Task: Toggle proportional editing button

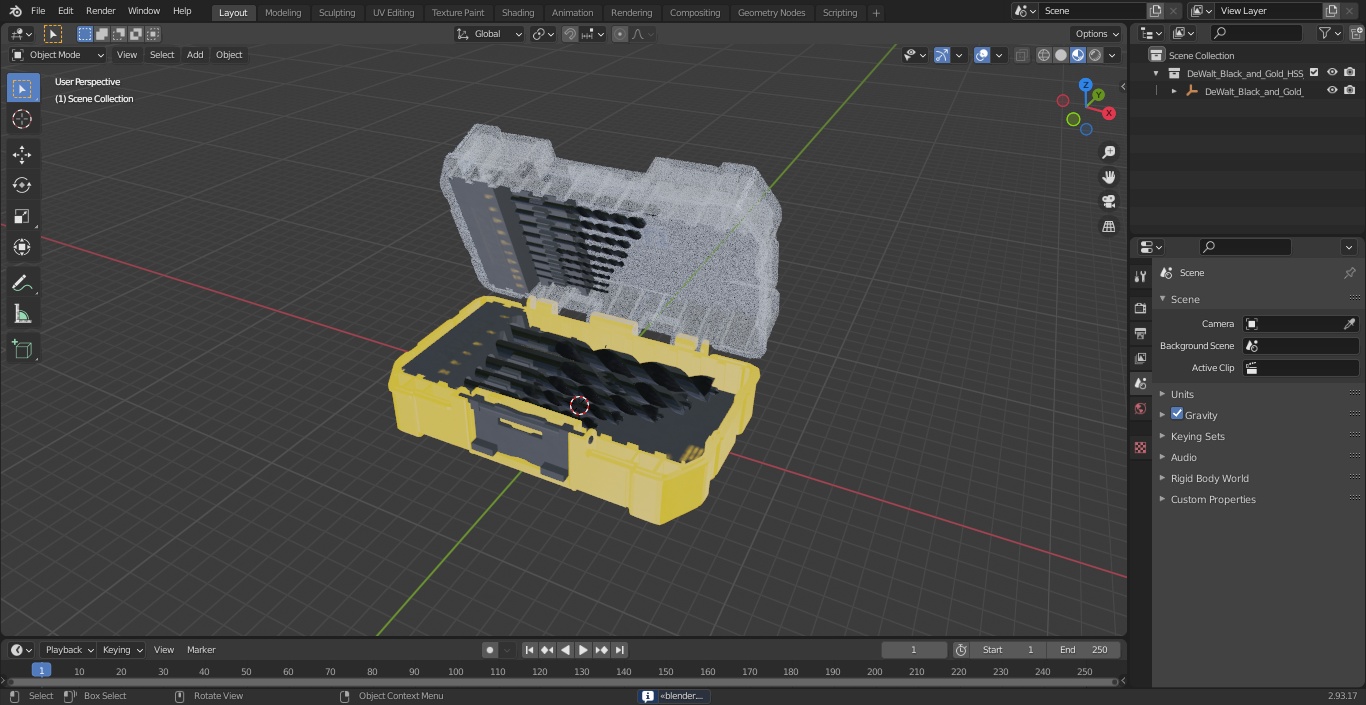Action: coord(620,34)
